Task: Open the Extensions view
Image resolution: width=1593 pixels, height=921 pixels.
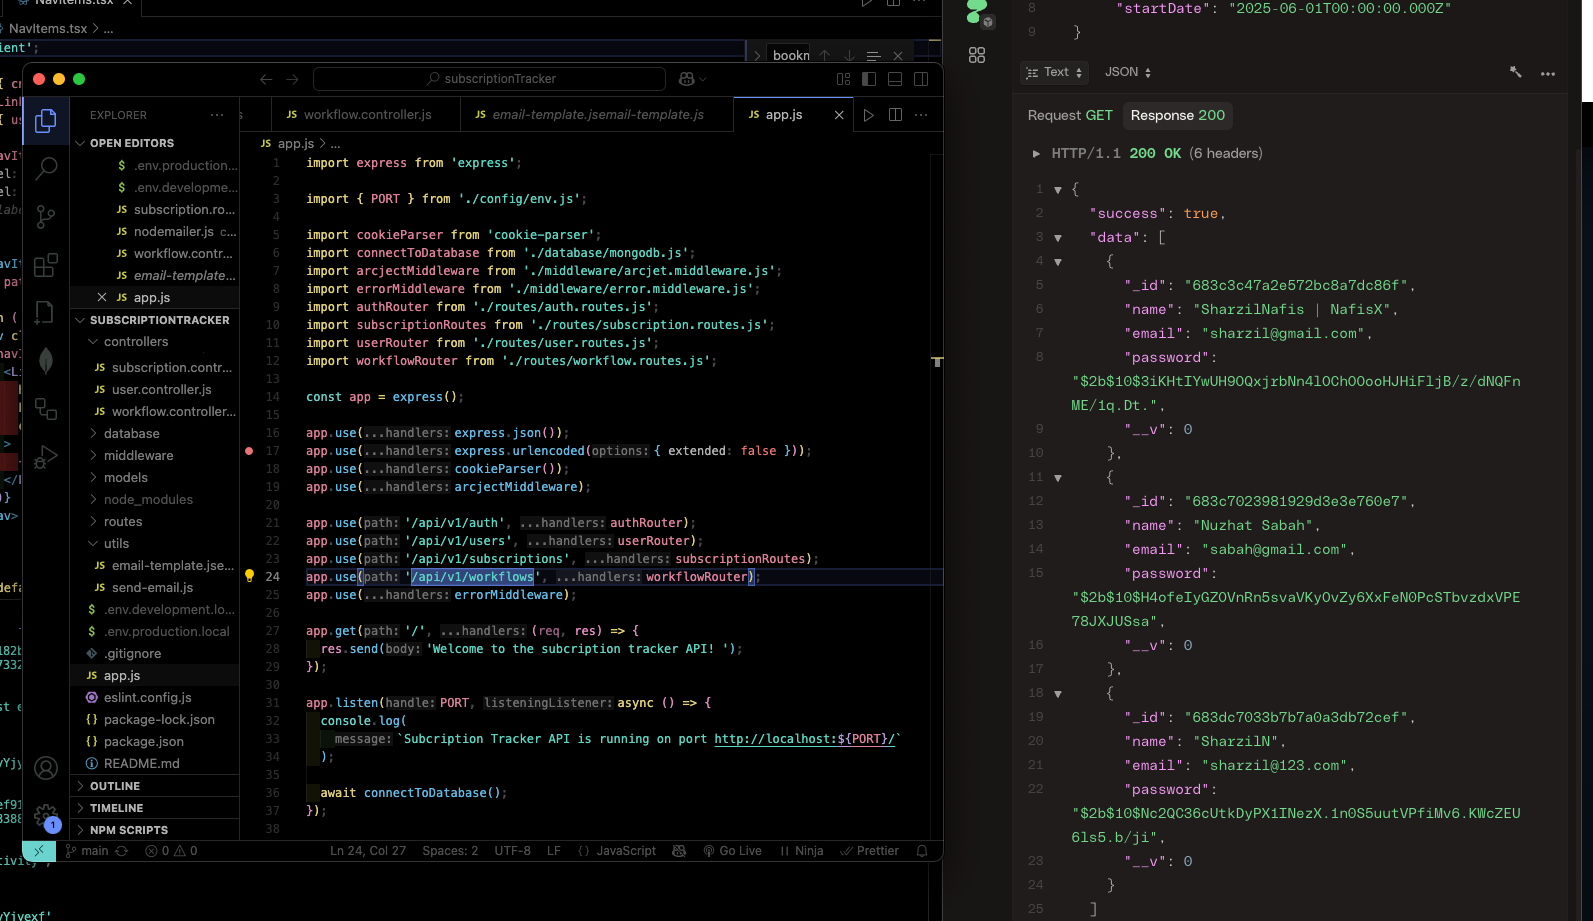Action: [46, 265]
